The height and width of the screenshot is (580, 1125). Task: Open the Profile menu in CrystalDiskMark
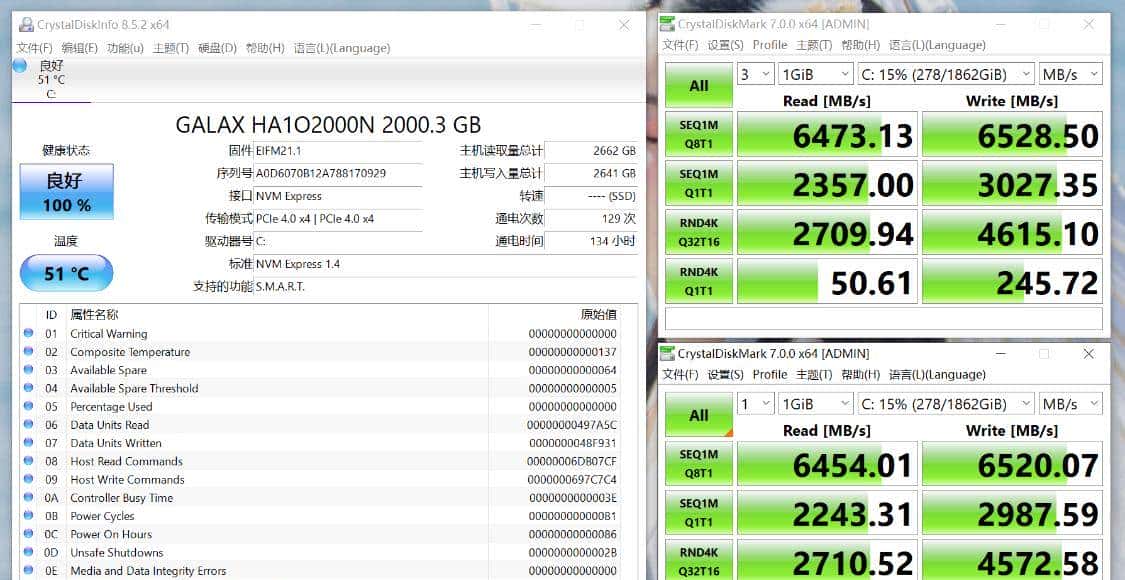click(x=770, y=45)
